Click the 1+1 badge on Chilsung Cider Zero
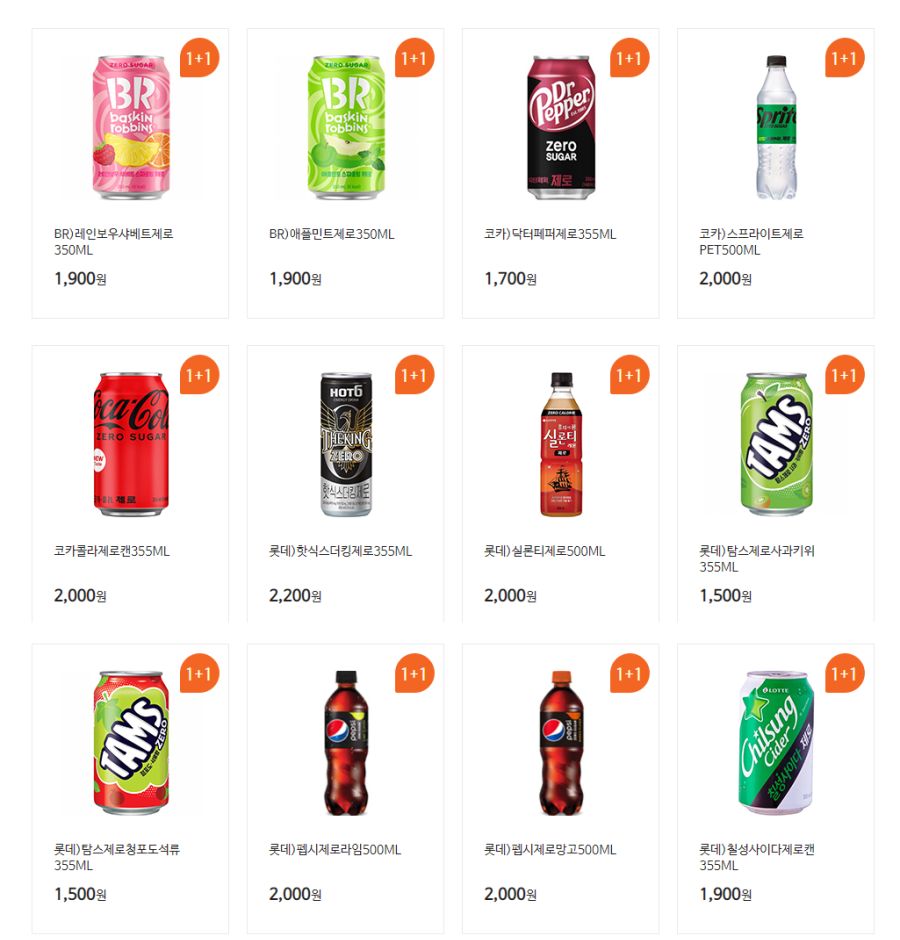The height and width of the screenshot is (940, 900). coord(845,673)
